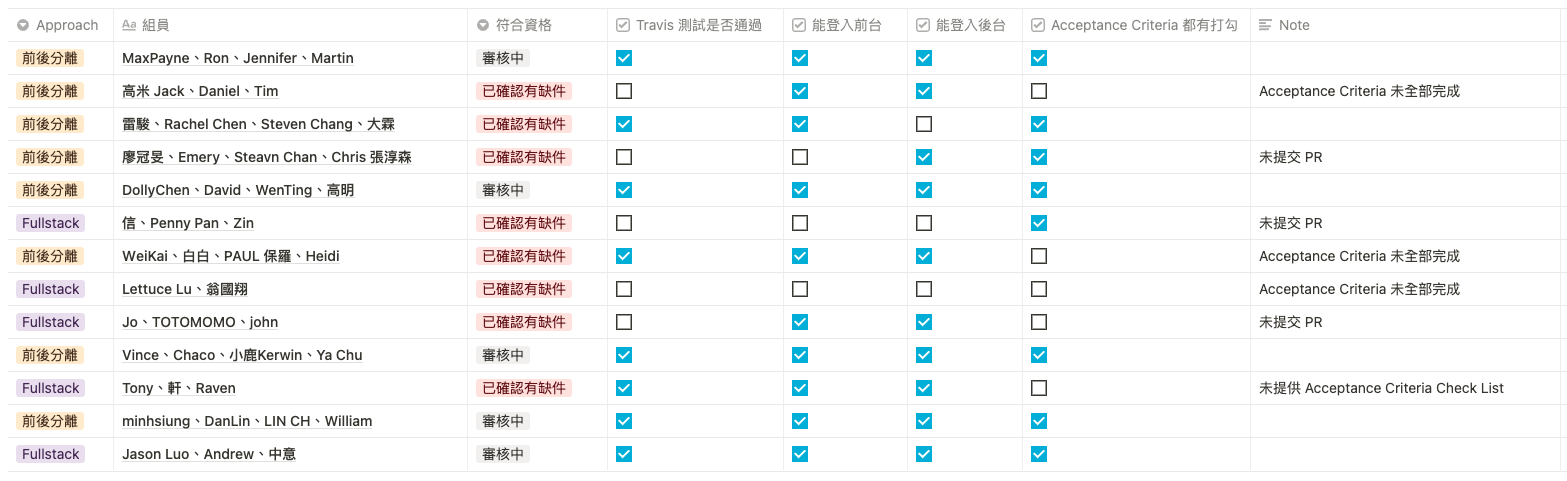Click the Approach column select-type icon
This screenshot has width=1567, height=481.
tap(23, 25)
